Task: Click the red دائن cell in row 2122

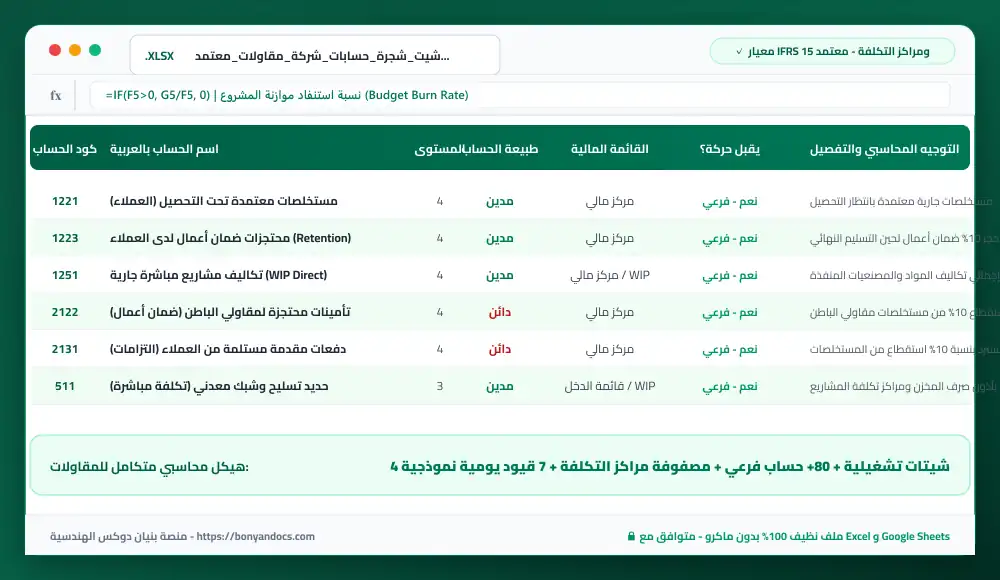Action: [x=500, y=312]
